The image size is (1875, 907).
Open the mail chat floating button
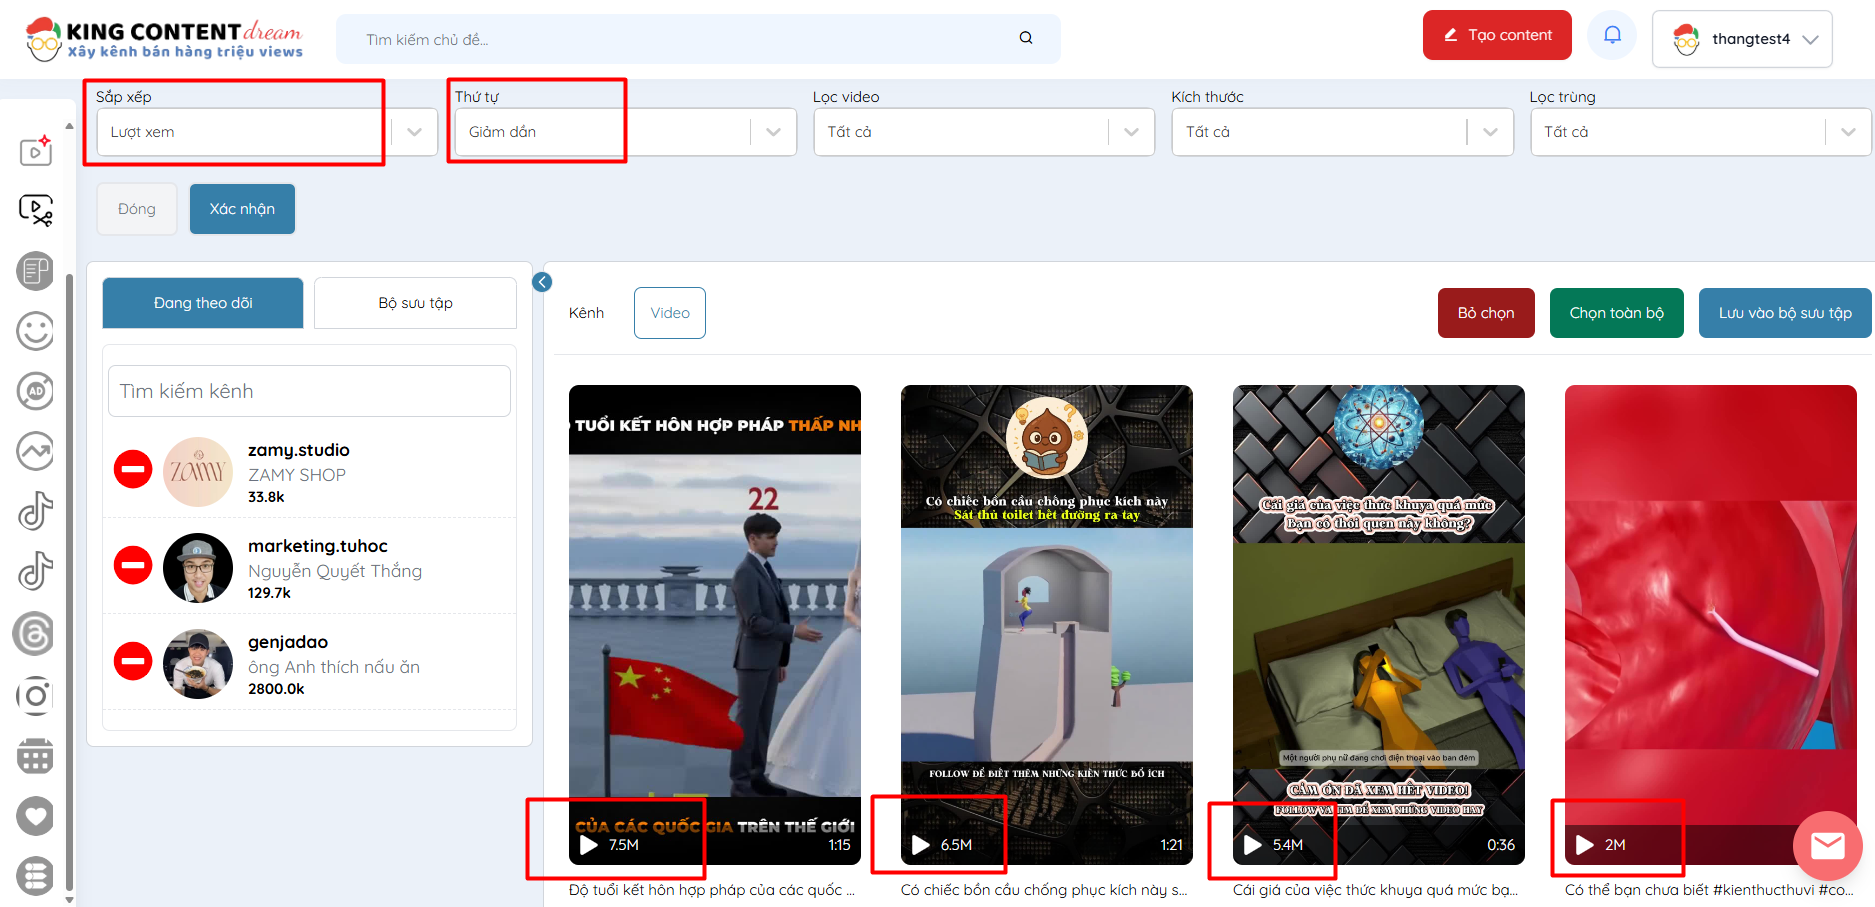1828,846
